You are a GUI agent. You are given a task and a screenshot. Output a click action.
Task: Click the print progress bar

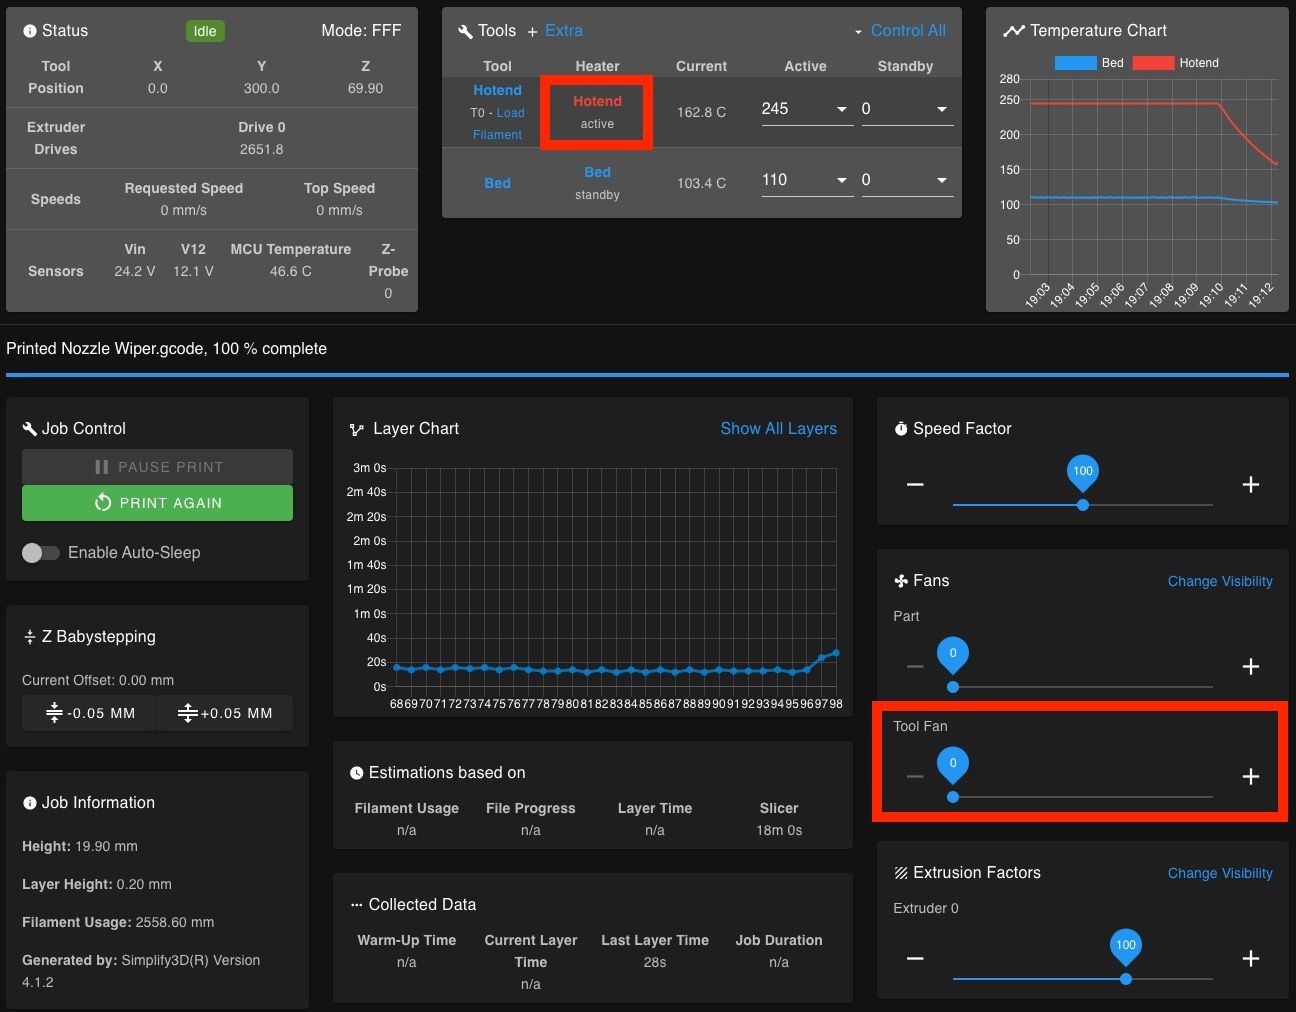coord(647,375)
